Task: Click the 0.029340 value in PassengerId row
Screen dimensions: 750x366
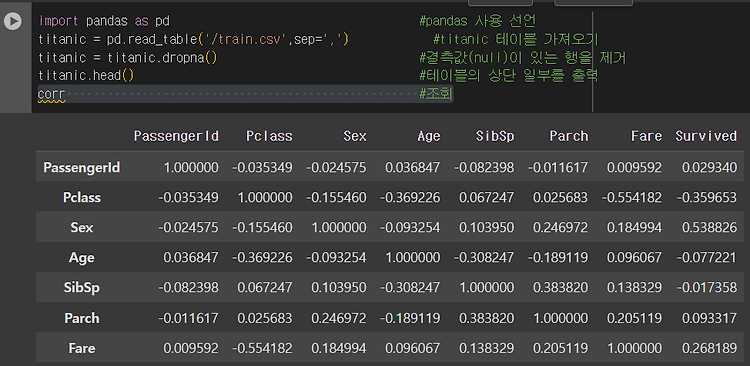Action: (710, 167)
